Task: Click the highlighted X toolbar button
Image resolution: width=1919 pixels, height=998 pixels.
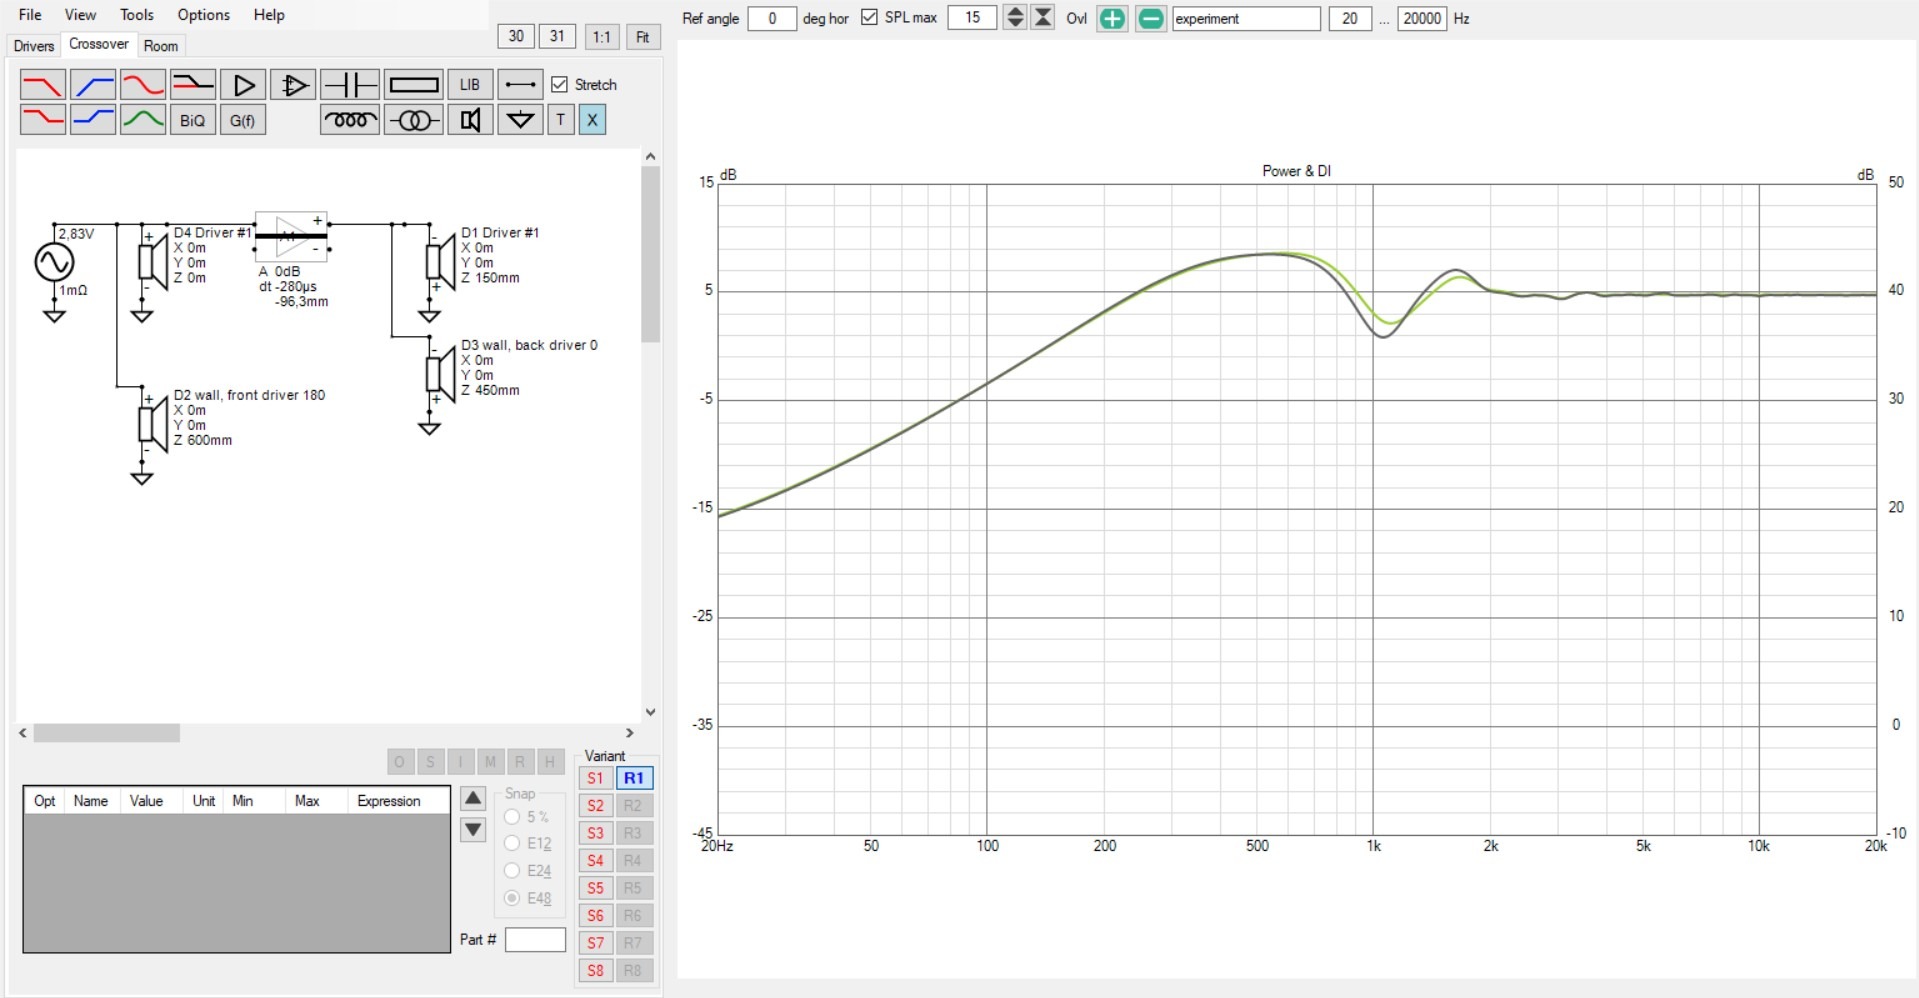Action: [x=592, y=120]
